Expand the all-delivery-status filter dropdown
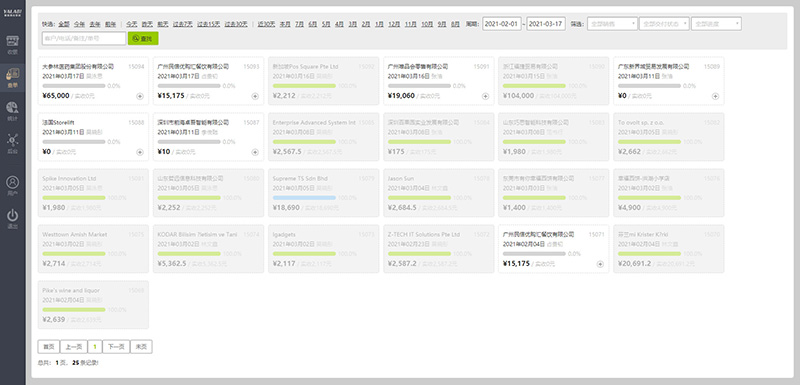The height and width of the screenshot is (385, 800). pos(664,23)
